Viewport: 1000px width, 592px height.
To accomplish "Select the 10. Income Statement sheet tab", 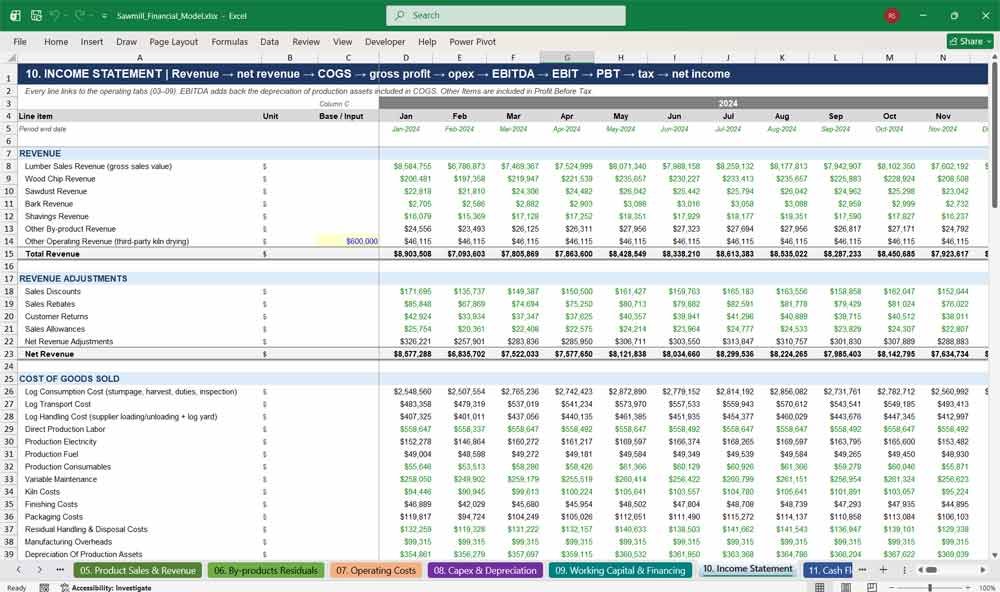I will click(x=747, y=569).
